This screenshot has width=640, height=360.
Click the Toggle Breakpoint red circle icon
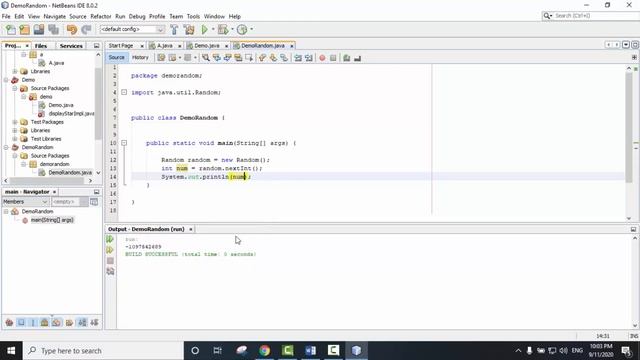point(322,58)
